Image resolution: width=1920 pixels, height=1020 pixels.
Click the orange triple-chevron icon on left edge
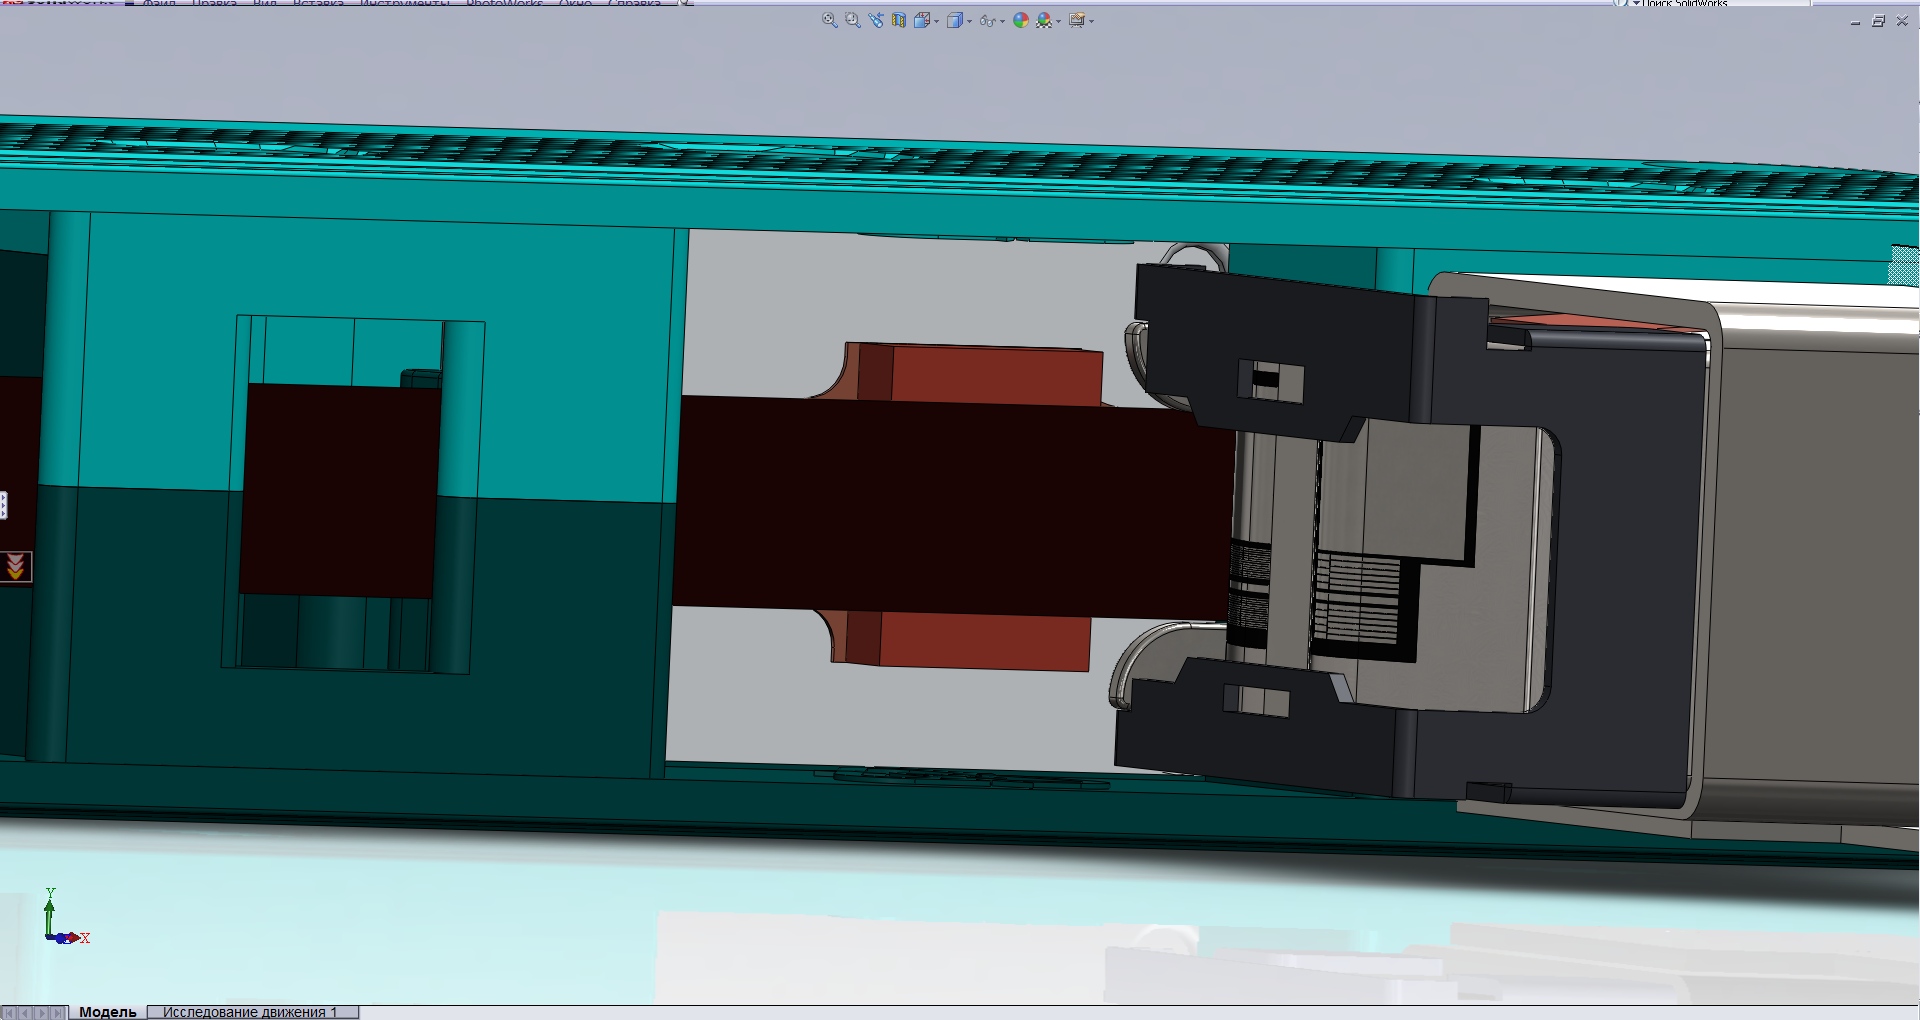(15, 567)
